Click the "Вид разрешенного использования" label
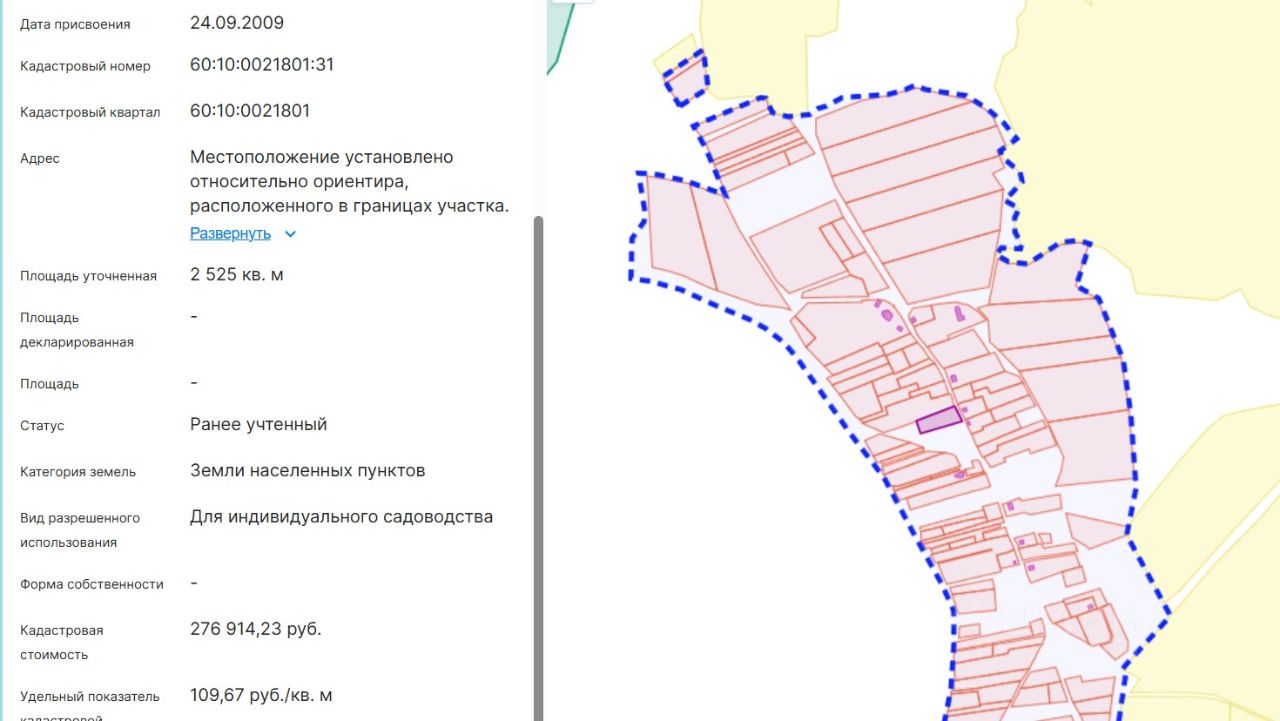1280x721 pixels. tap(80, 530)
